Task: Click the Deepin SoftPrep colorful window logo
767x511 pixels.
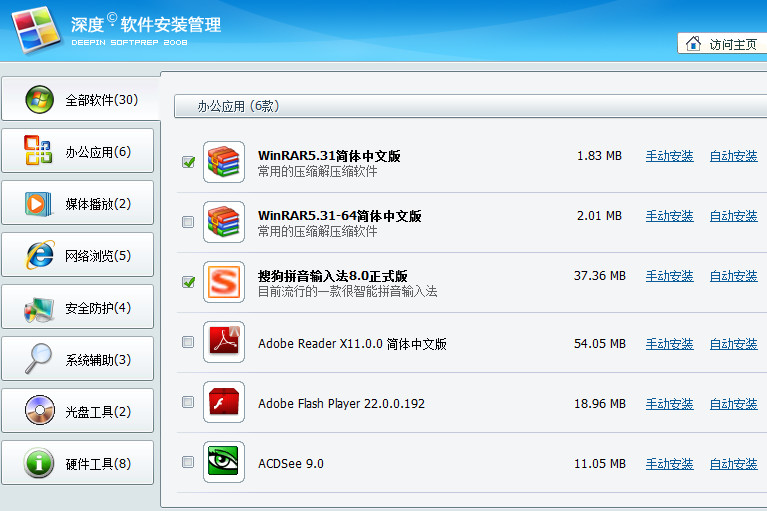Action: click(x=37, y=29)
